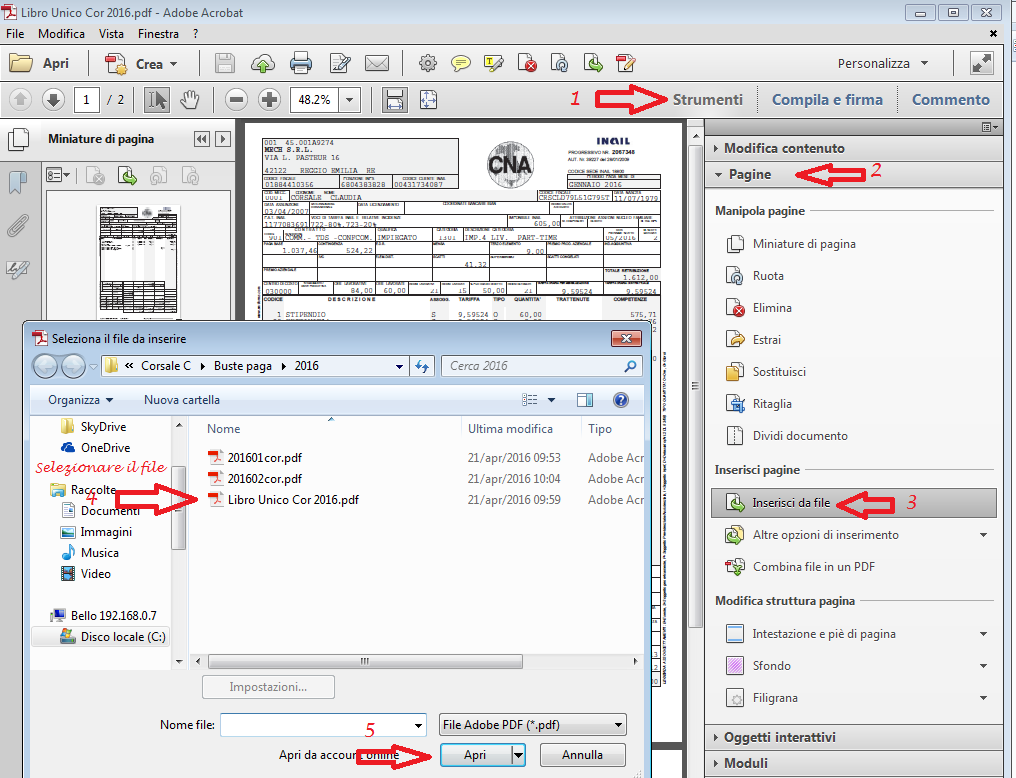Click the envelope email icon
The image size is (1016, 778).
377,63
